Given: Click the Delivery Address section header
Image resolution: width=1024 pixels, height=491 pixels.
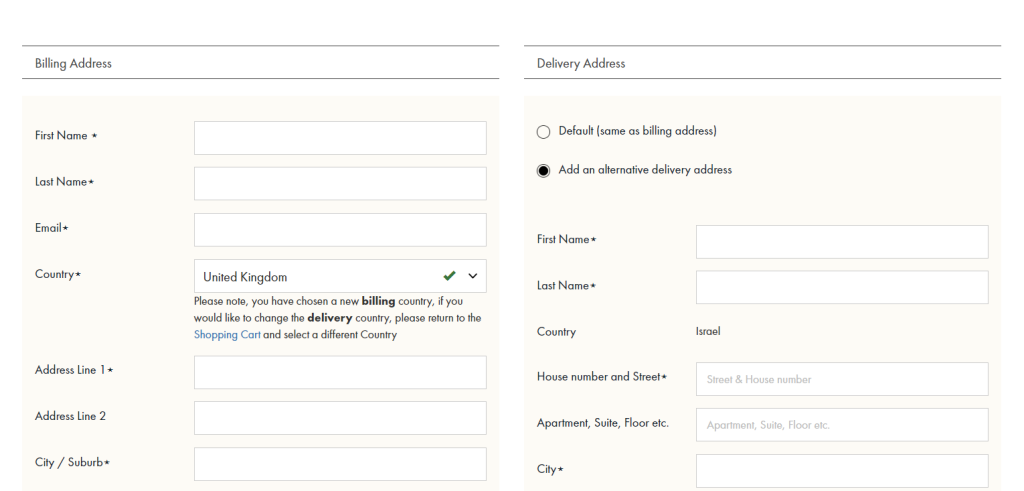Looking at the screenshot, I should click(581, 63).
